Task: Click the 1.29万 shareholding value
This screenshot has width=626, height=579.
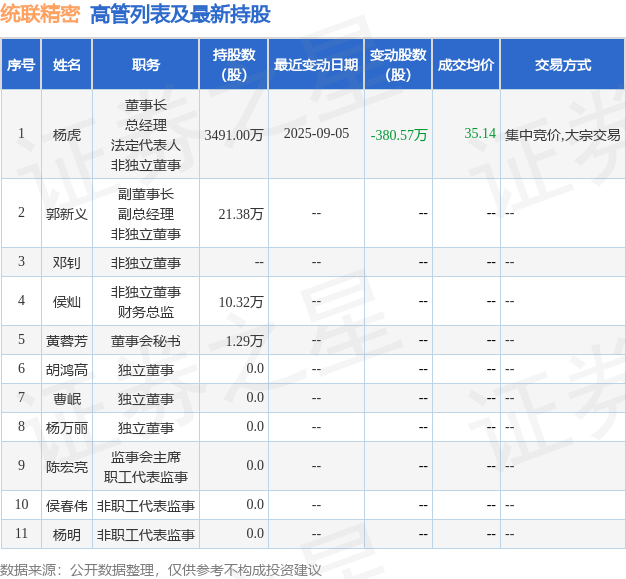Action: point(244,341)
